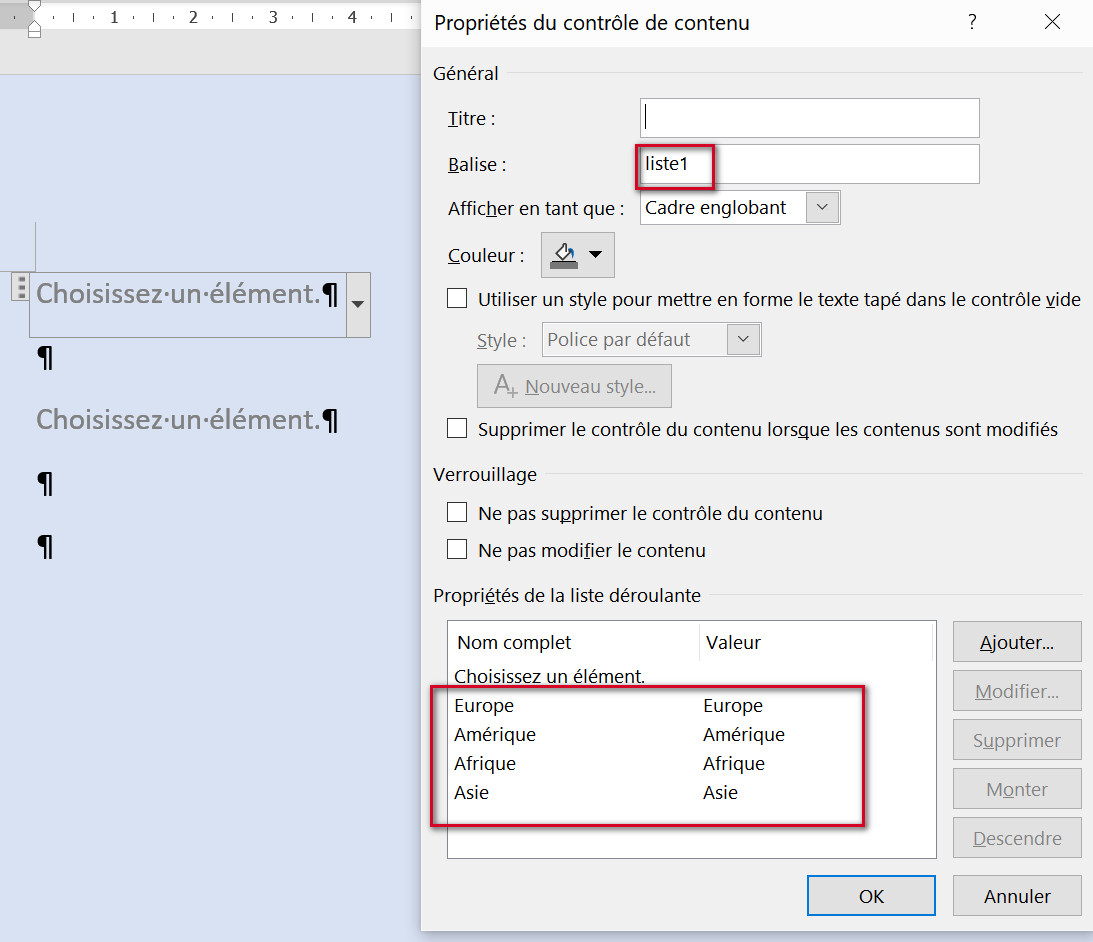Screen dimensions: 1093x942
Task: Select the Europe list entry
Action: tap(484, 706)
